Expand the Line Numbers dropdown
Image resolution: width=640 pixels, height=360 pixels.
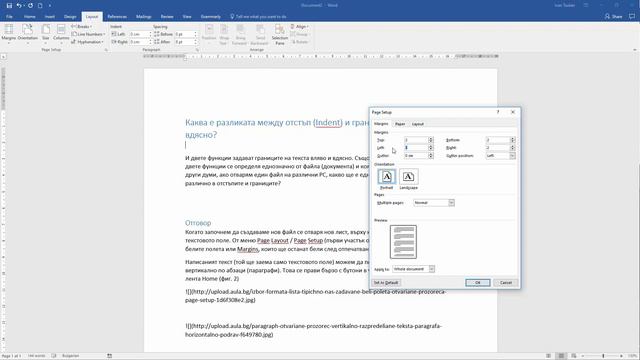pos(88,34)
